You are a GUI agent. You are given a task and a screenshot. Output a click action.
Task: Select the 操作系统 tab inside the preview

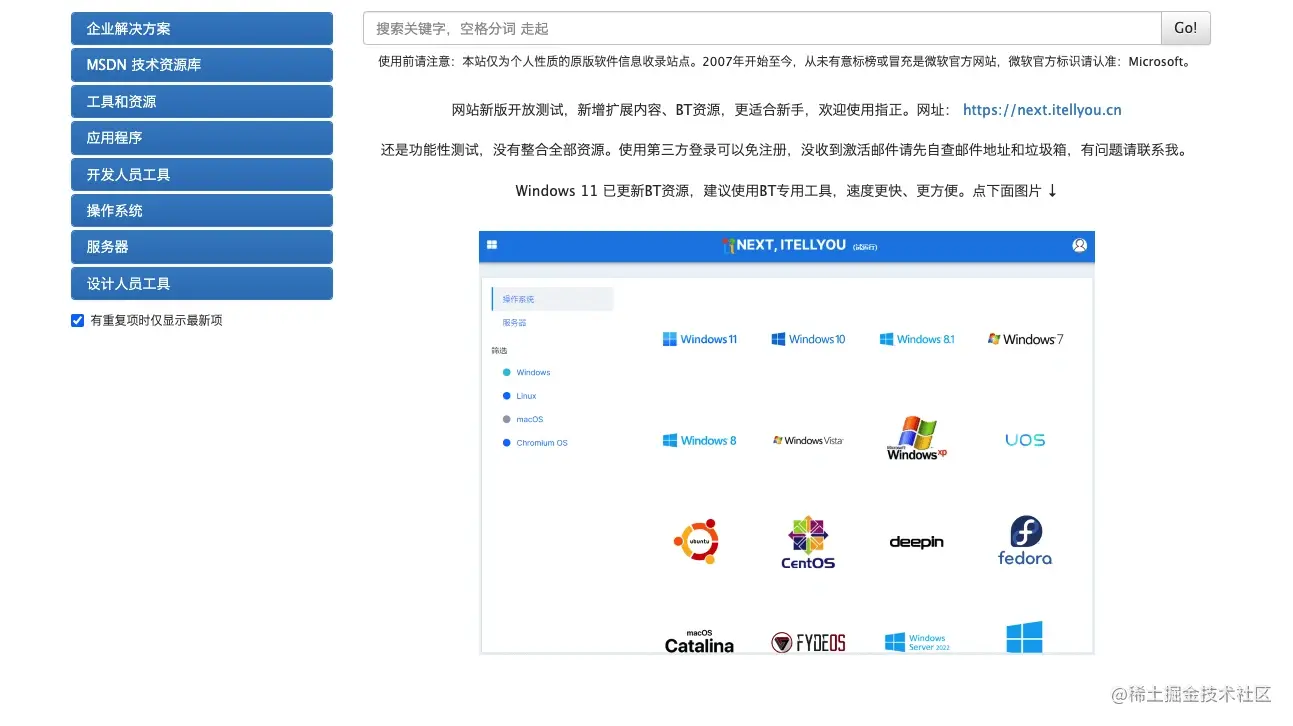point(552,299)
